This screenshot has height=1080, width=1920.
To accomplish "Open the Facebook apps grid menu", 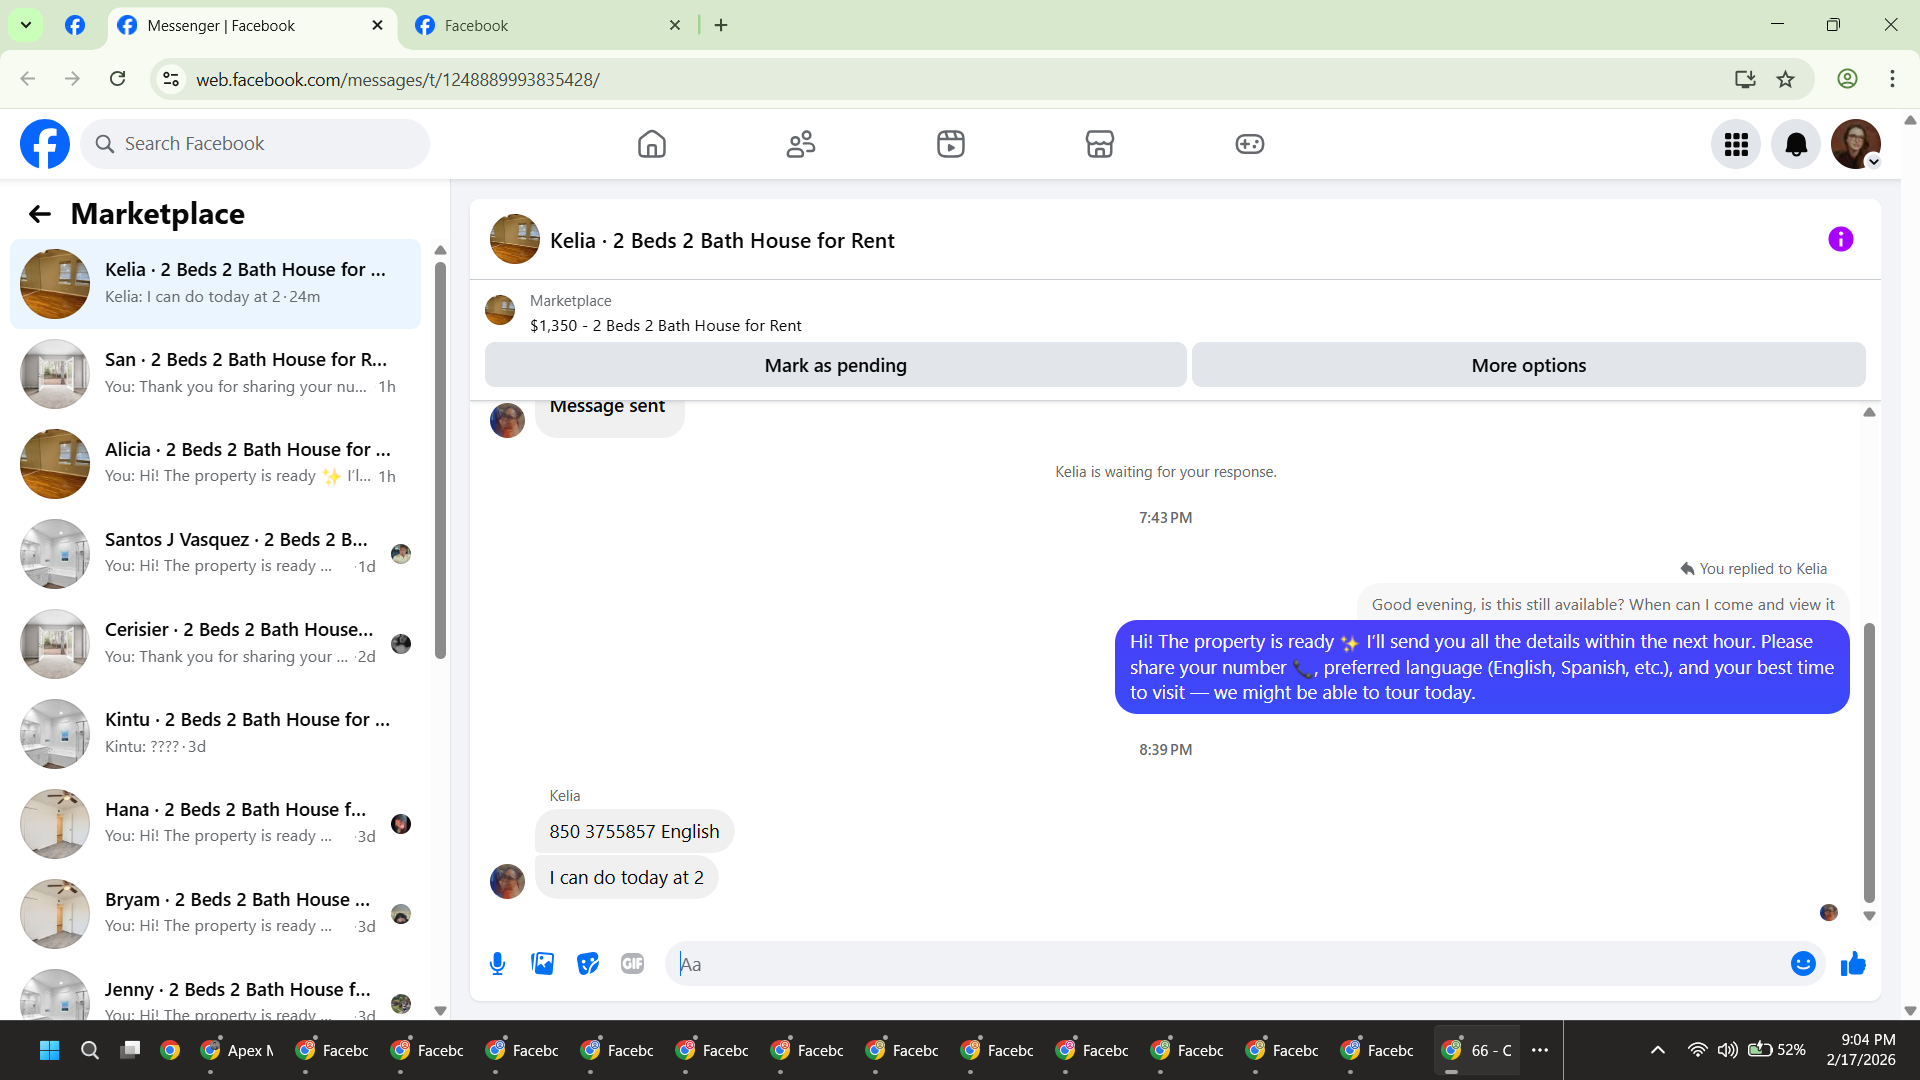I will (x=1736, y=145).
